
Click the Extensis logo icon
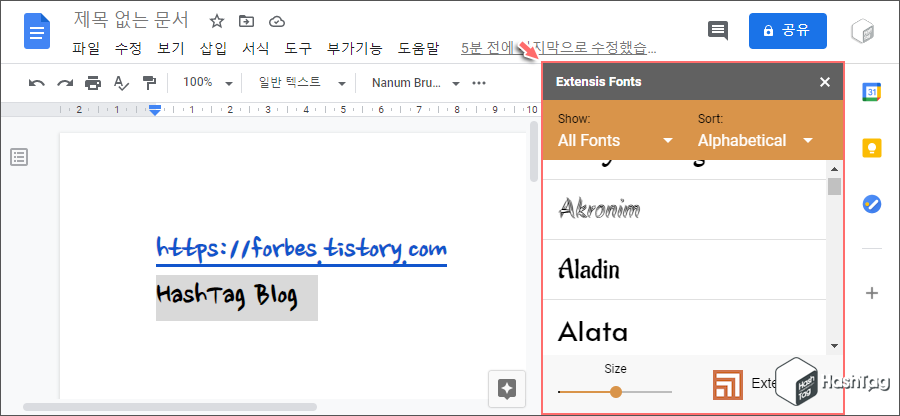728,384
